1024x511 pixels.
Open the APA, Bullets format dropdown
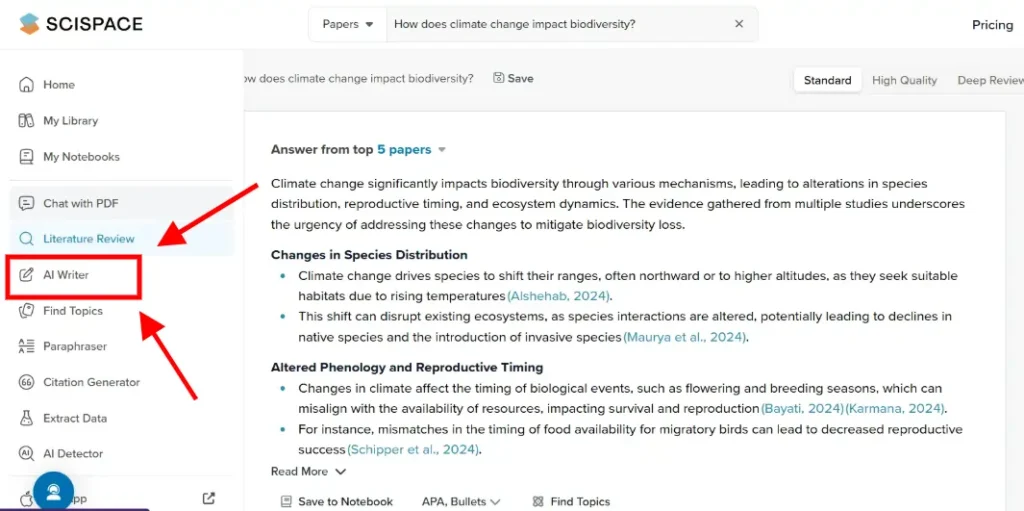pos(461,501)
